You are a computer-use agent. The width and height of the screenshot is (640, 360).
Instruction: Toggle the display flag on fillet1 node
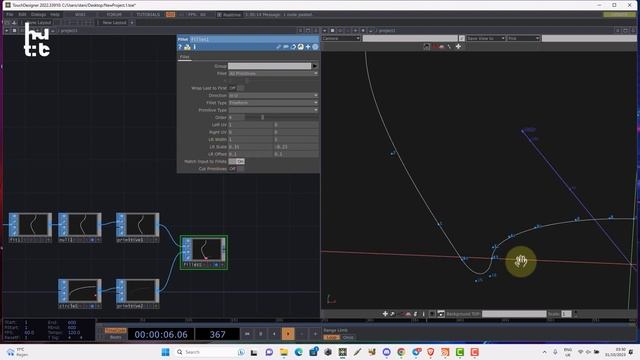(x=216, y=265)
